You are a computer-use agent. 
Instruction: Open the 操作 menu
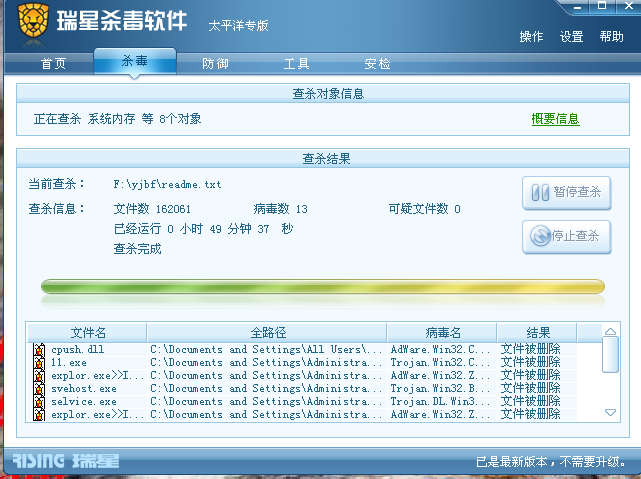tap(531, 37)
